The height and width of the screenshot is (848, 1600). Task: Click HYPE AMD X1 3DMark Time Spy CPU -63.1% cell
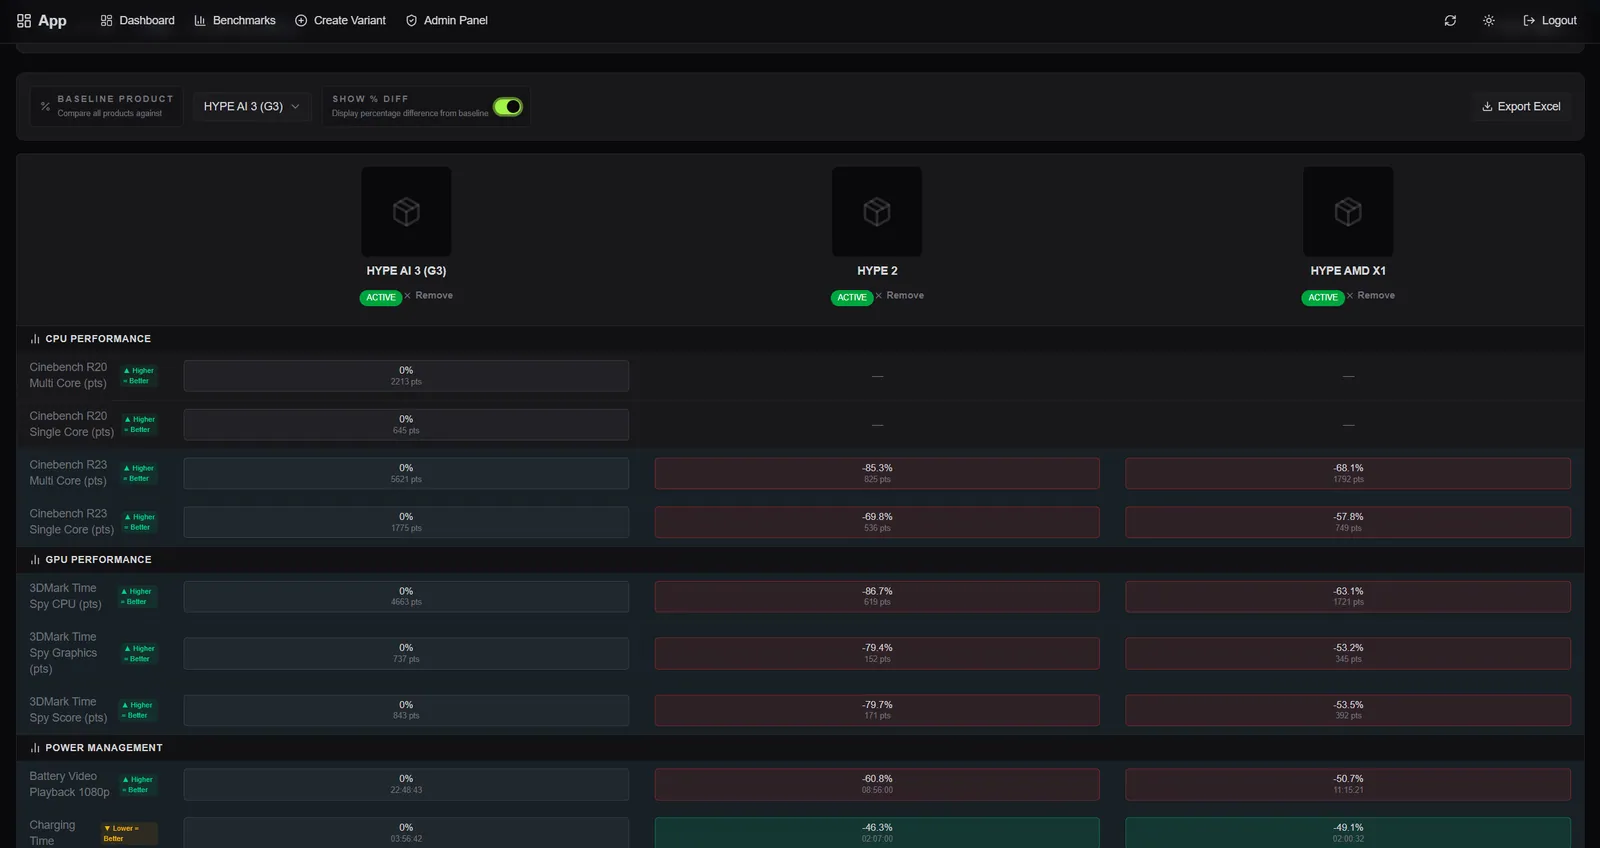tap(1348, 597)
